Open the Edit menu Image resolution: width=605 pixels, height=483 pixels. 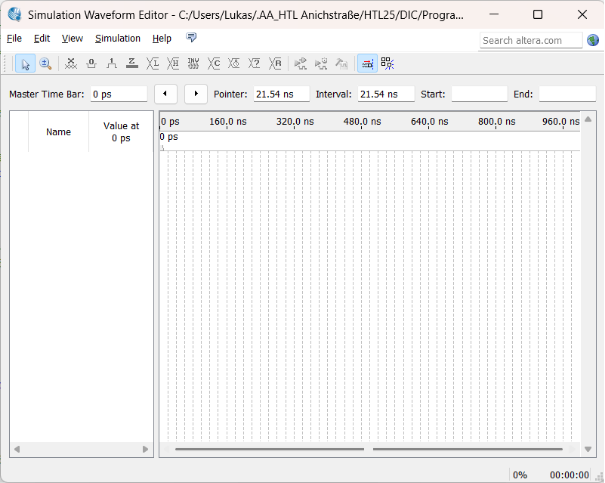(x=42, y=38)
